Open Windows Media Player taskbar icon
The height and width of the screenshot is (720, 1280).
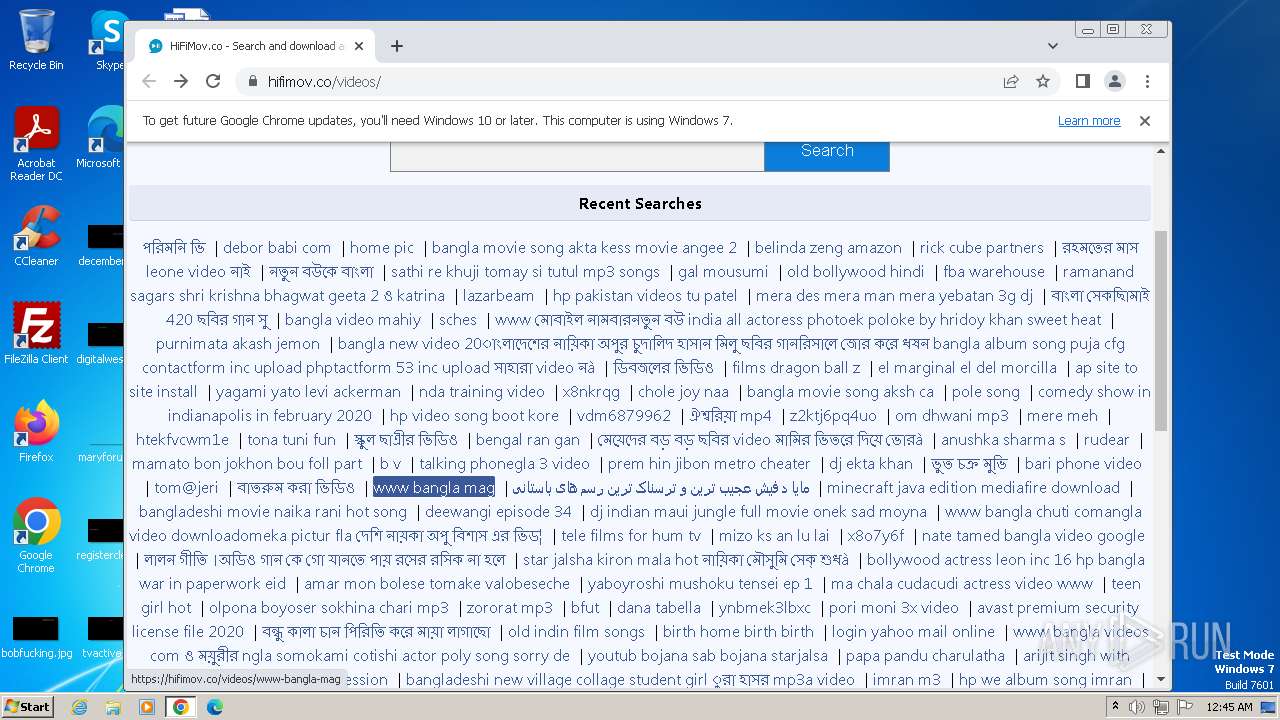pos(147,707)
